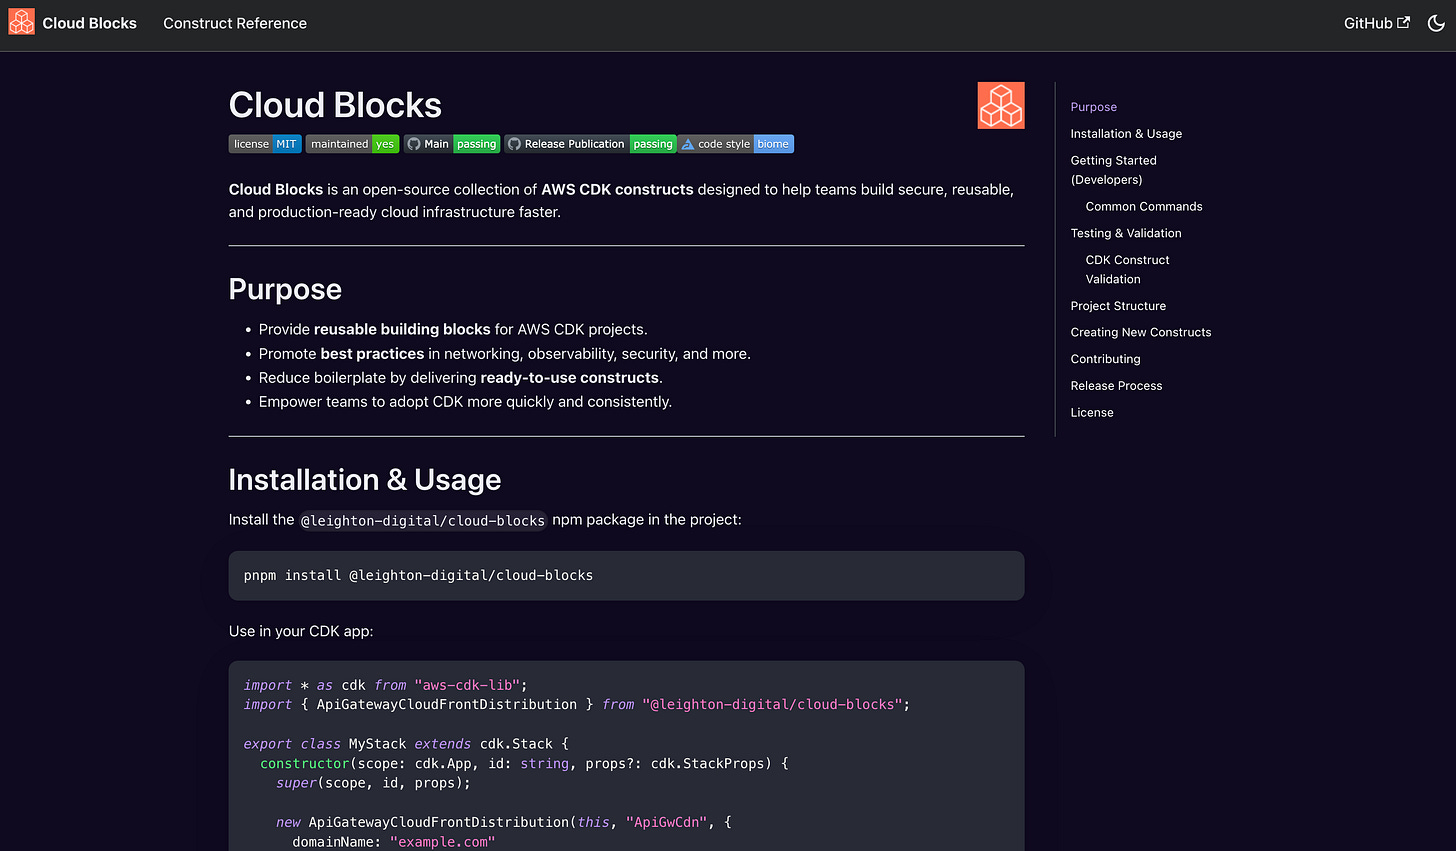1456x851 pixels.
Task: Click the orange cubes logo beside heading
Action: pos(1001,105)
